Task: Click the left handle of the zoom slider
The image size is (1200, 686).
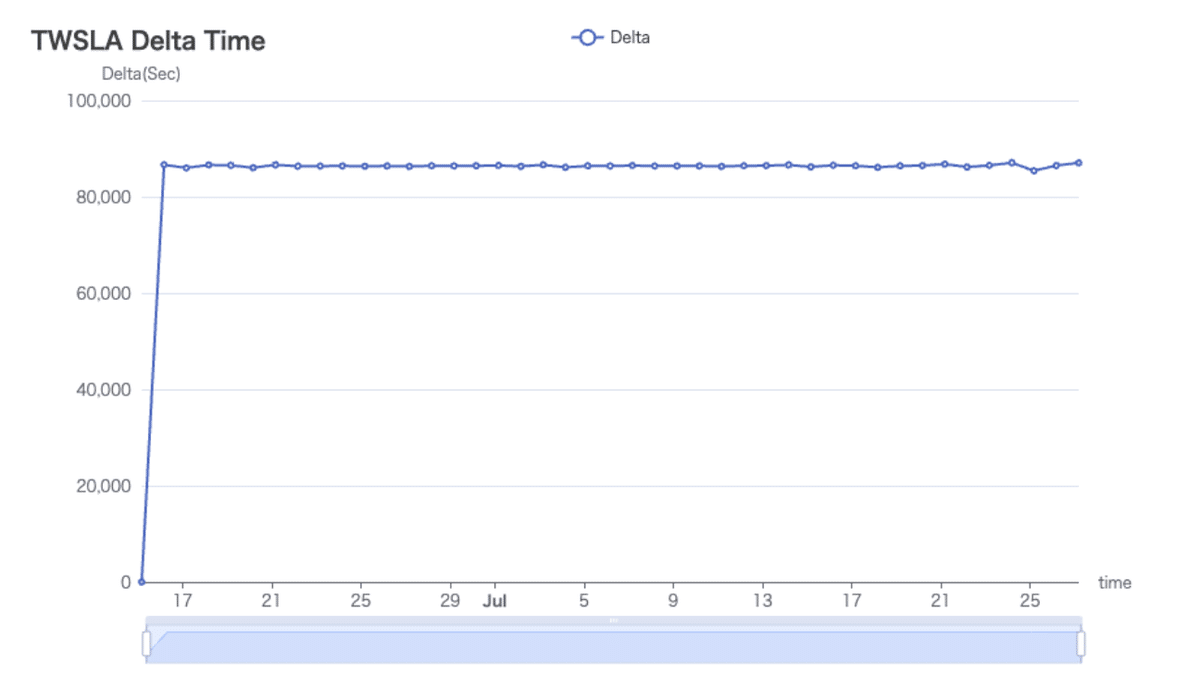Action: [x=147, y=643]
